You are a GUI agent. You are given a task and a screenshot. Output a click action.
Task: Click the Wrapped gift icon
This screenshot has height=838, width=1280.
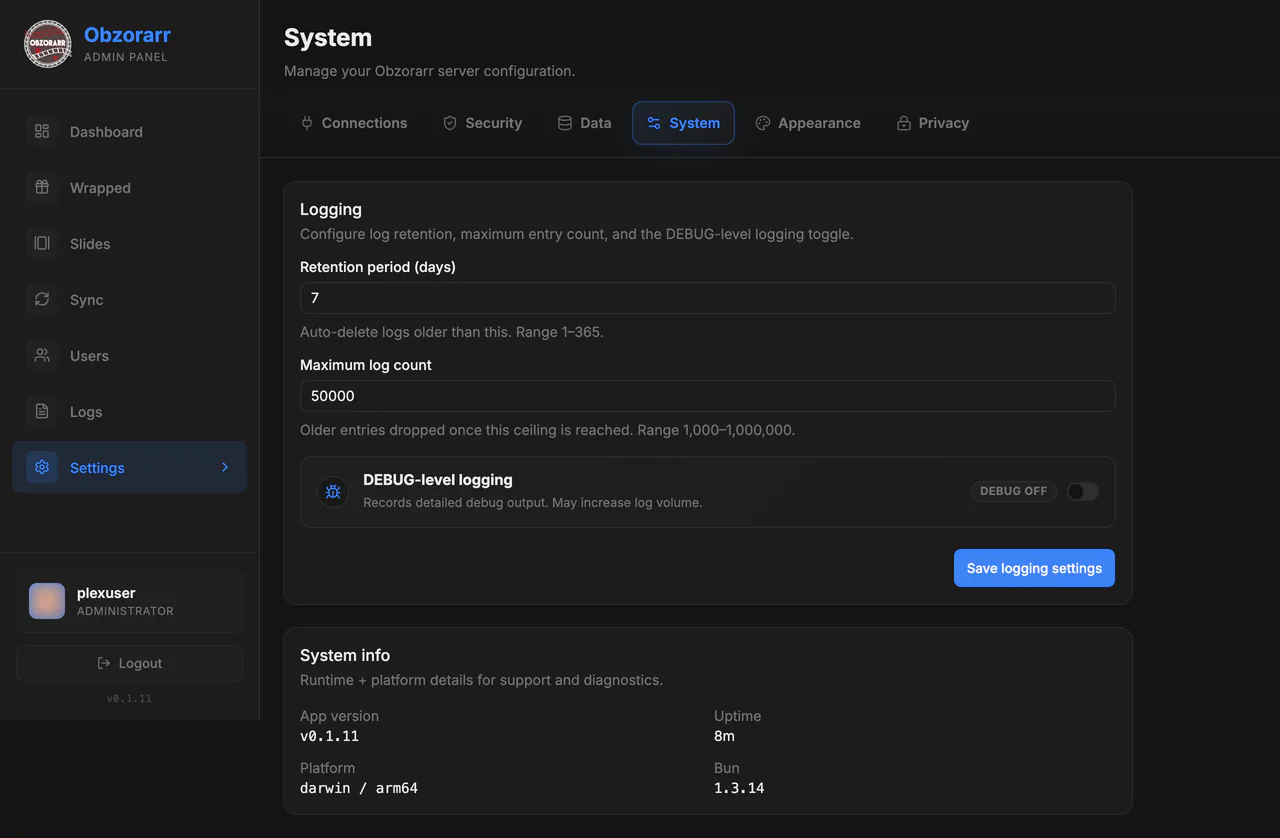pyautogui.click(x=42, y=187)
